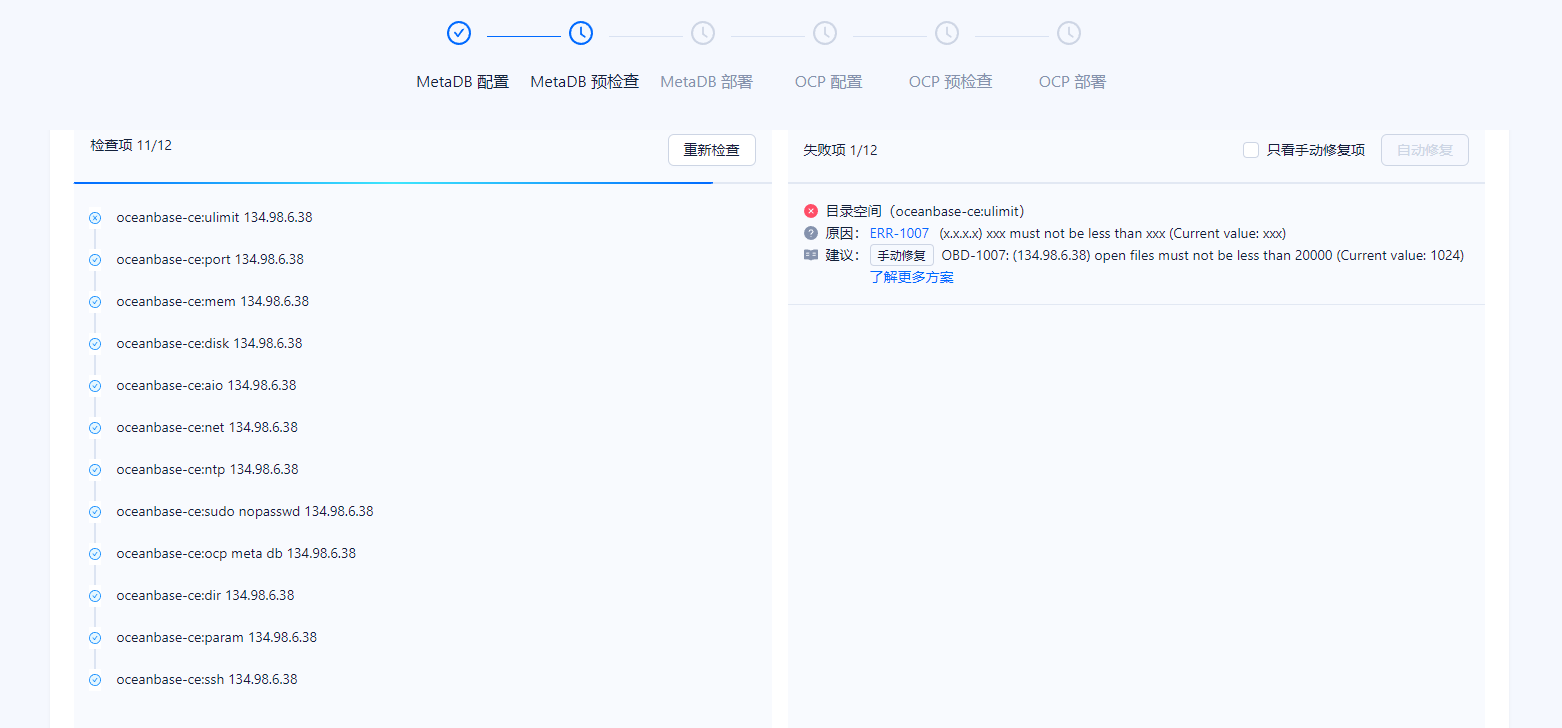Click the passed status icon beside oceanbase-ce:mem
The width and height of the screenshot is (1562, 728).
pyautogui.click(x=95, y=301)
